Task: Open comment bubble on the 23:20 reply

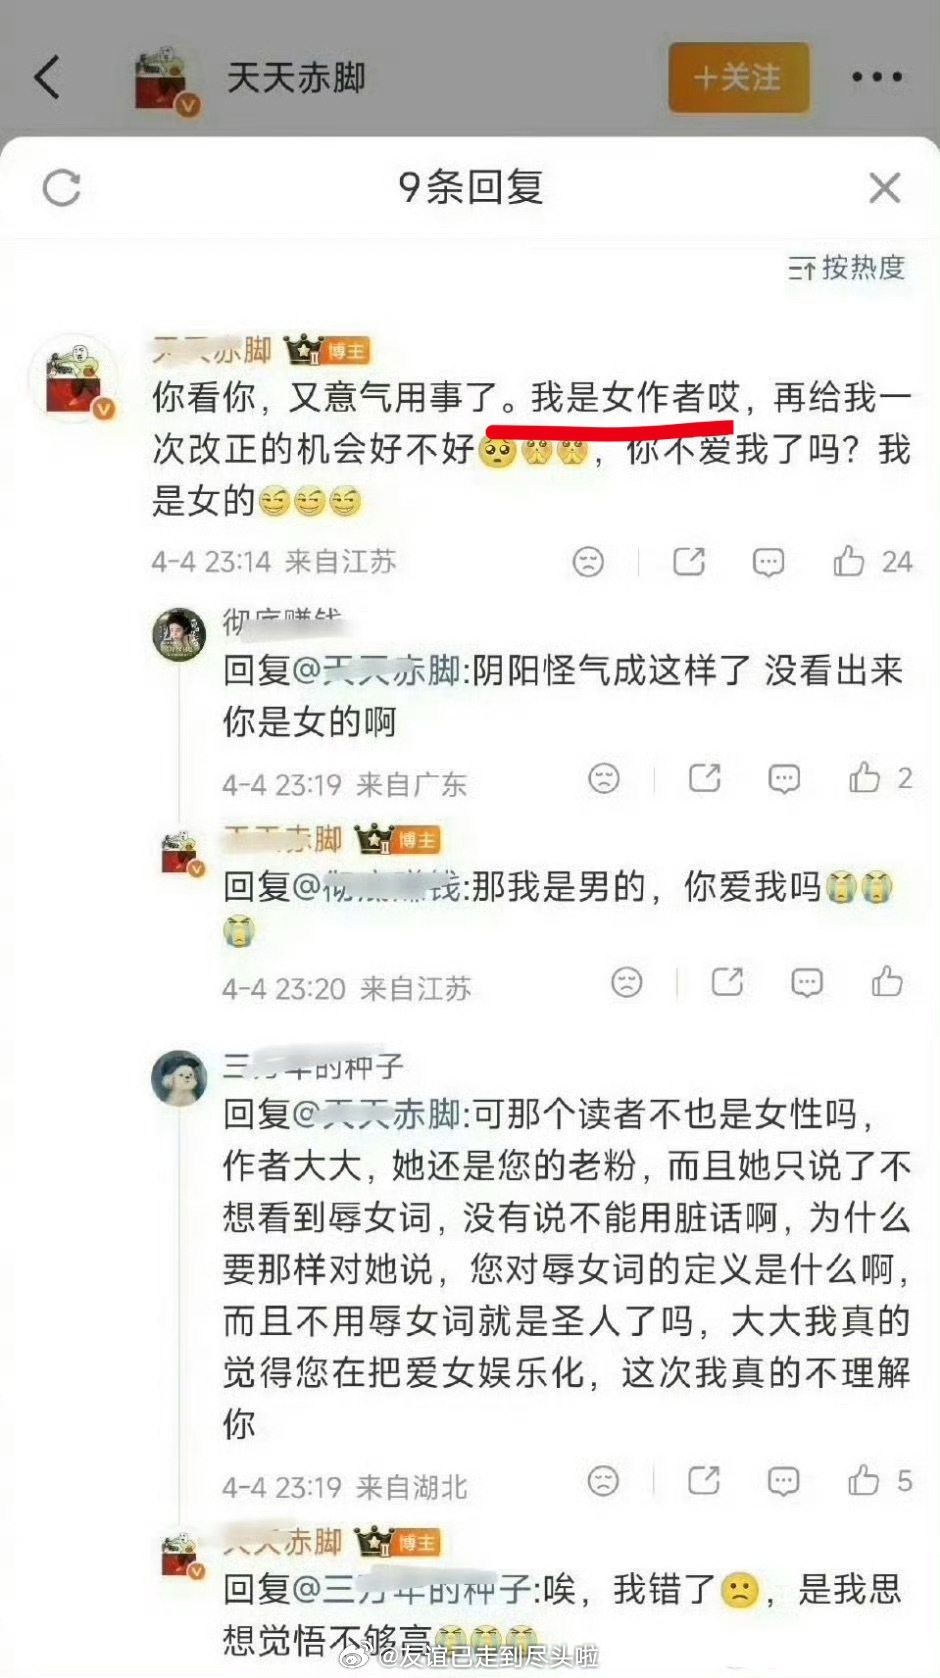Action: [807, 983]
